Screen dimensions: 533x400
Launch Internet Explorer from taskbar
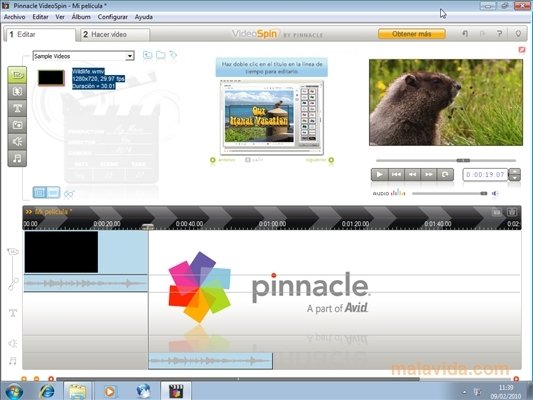coord(47,391)
